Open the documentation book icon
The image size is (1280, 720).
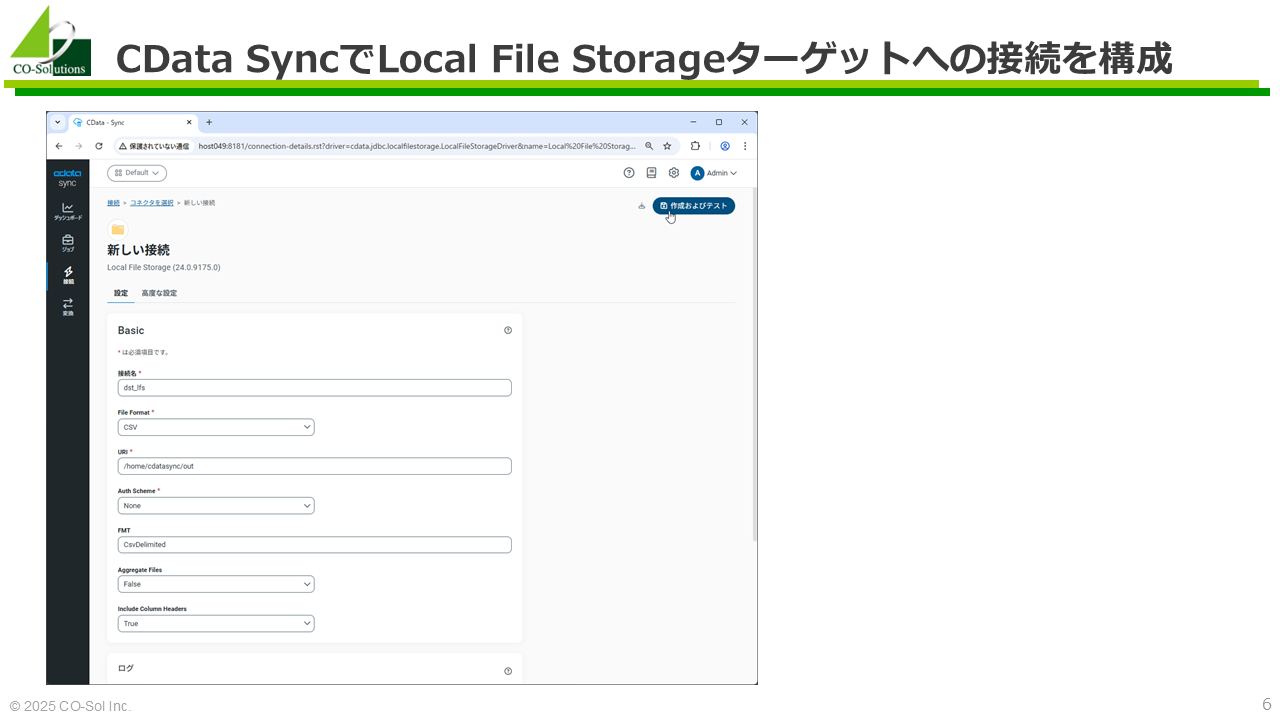652,173
